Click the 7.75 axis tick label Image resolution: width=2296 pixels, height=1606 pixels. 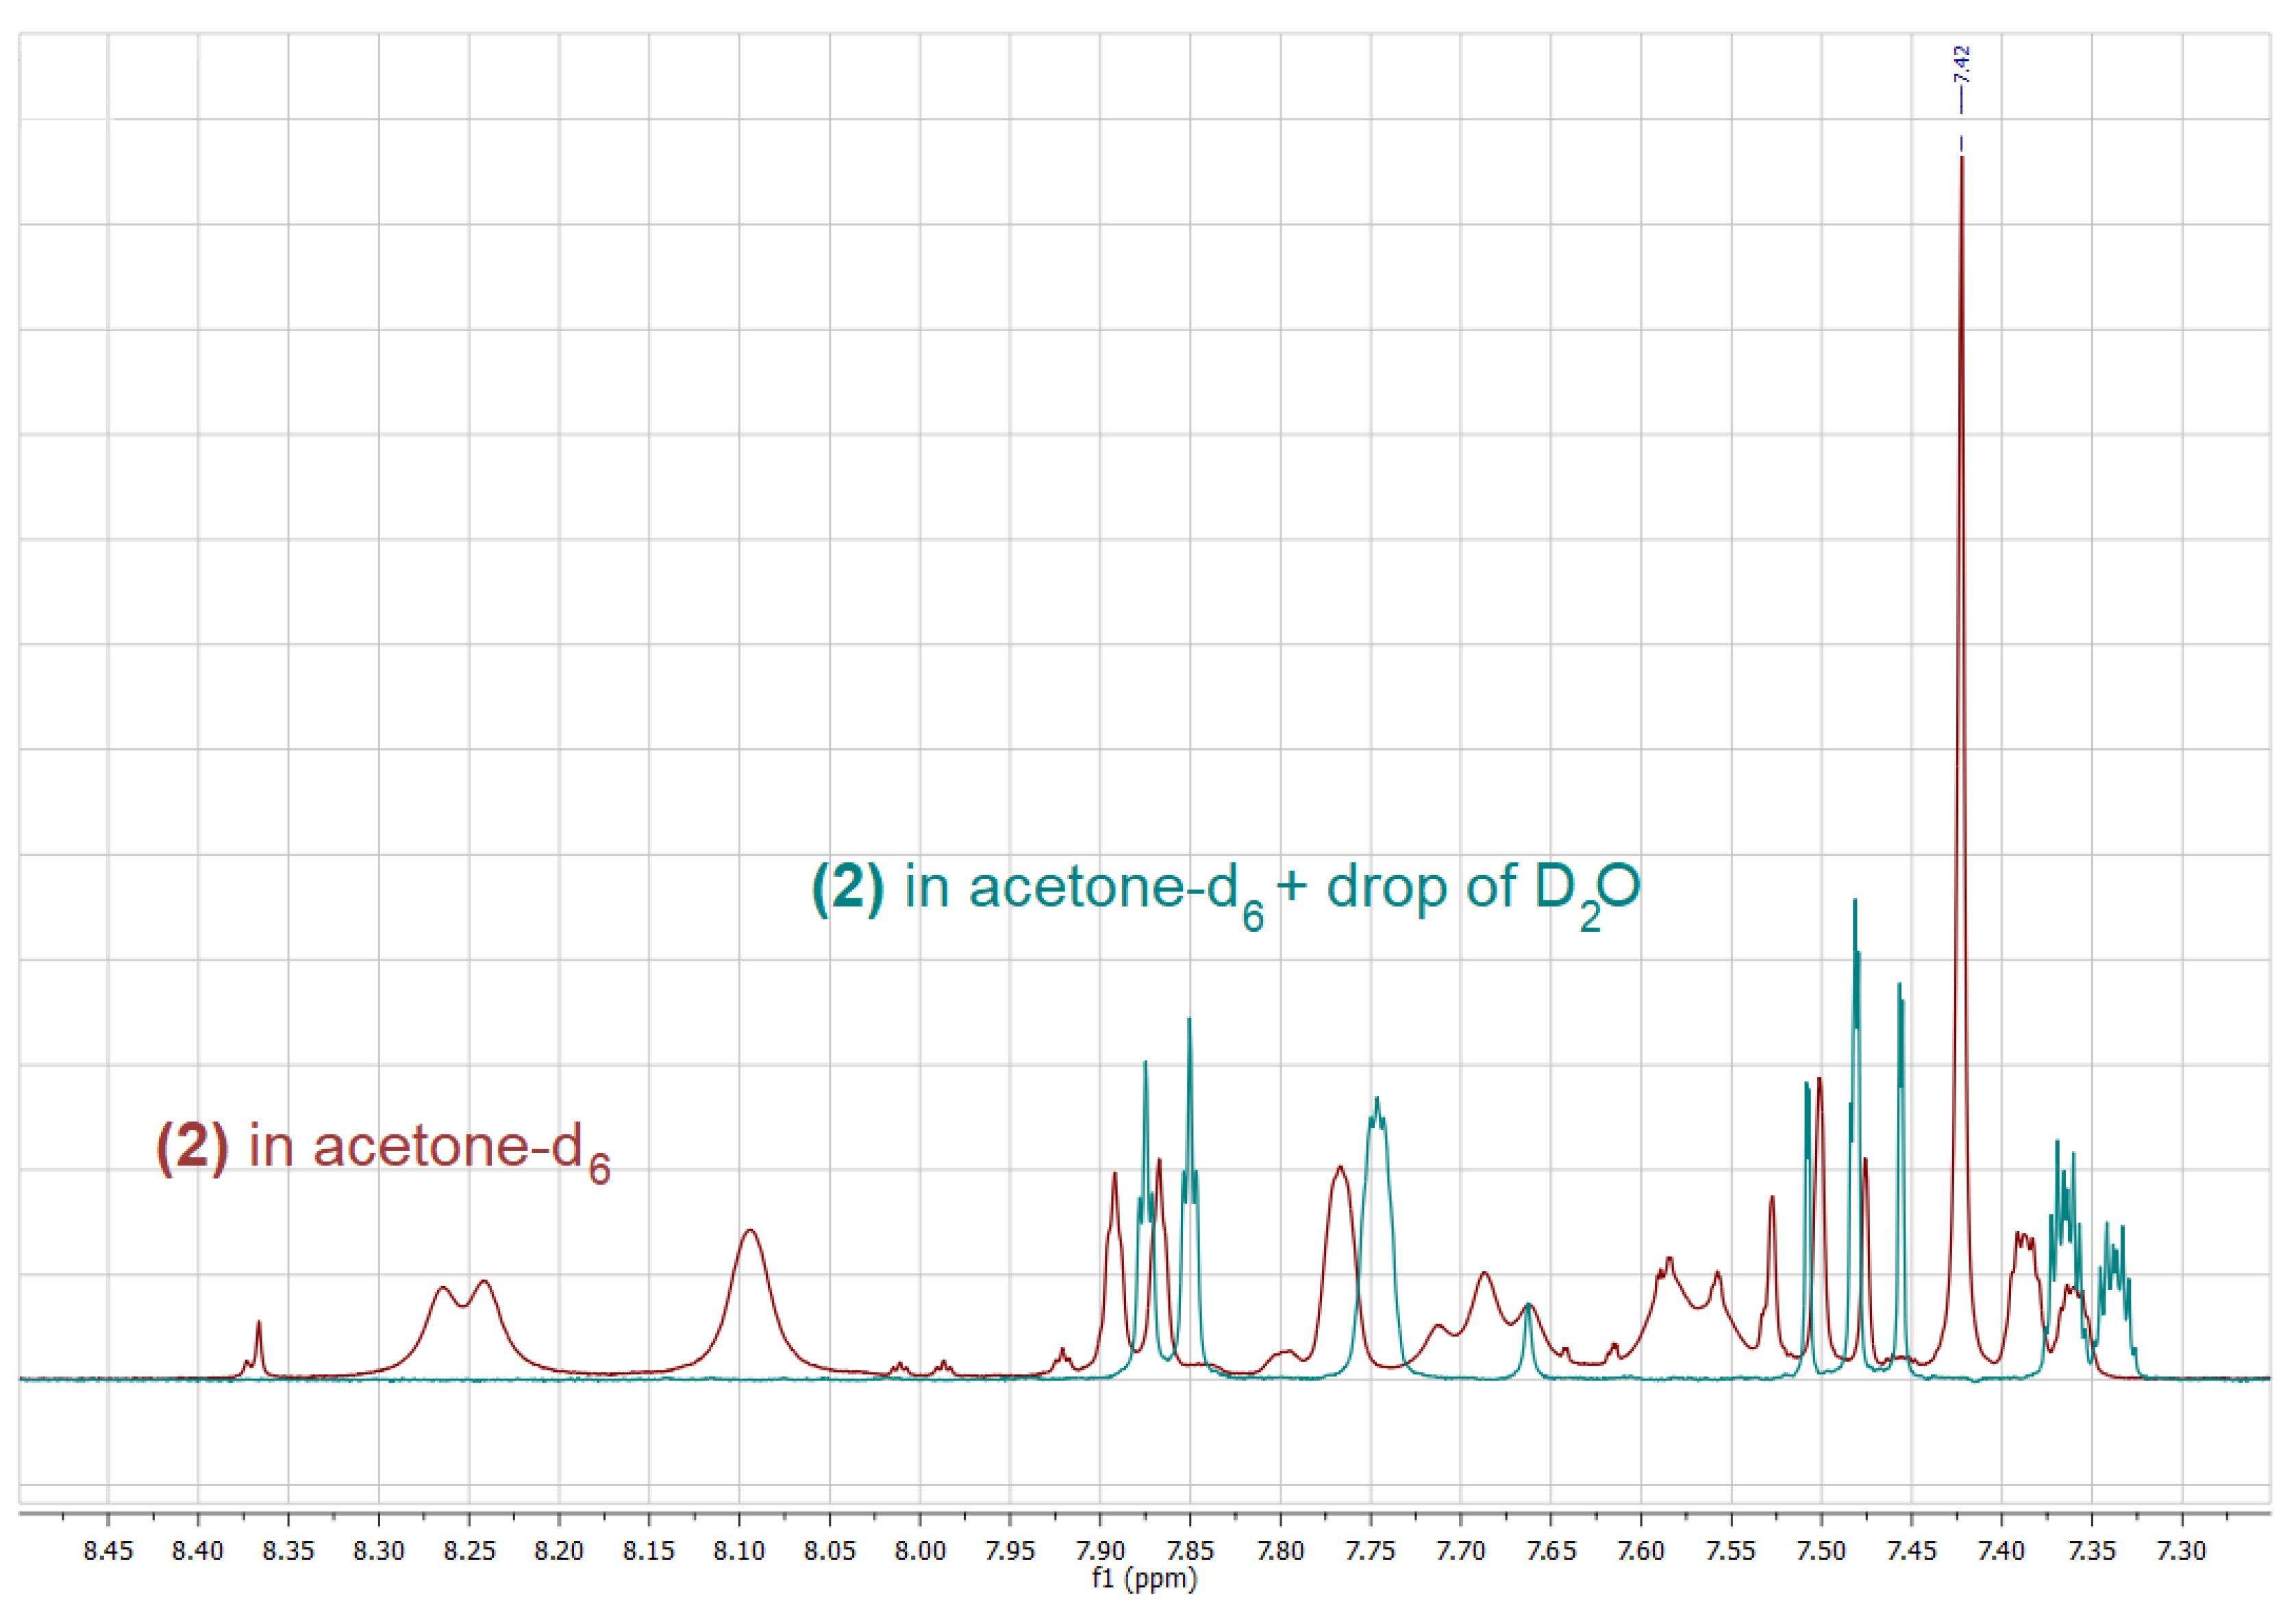(x=1370, y=1552)
